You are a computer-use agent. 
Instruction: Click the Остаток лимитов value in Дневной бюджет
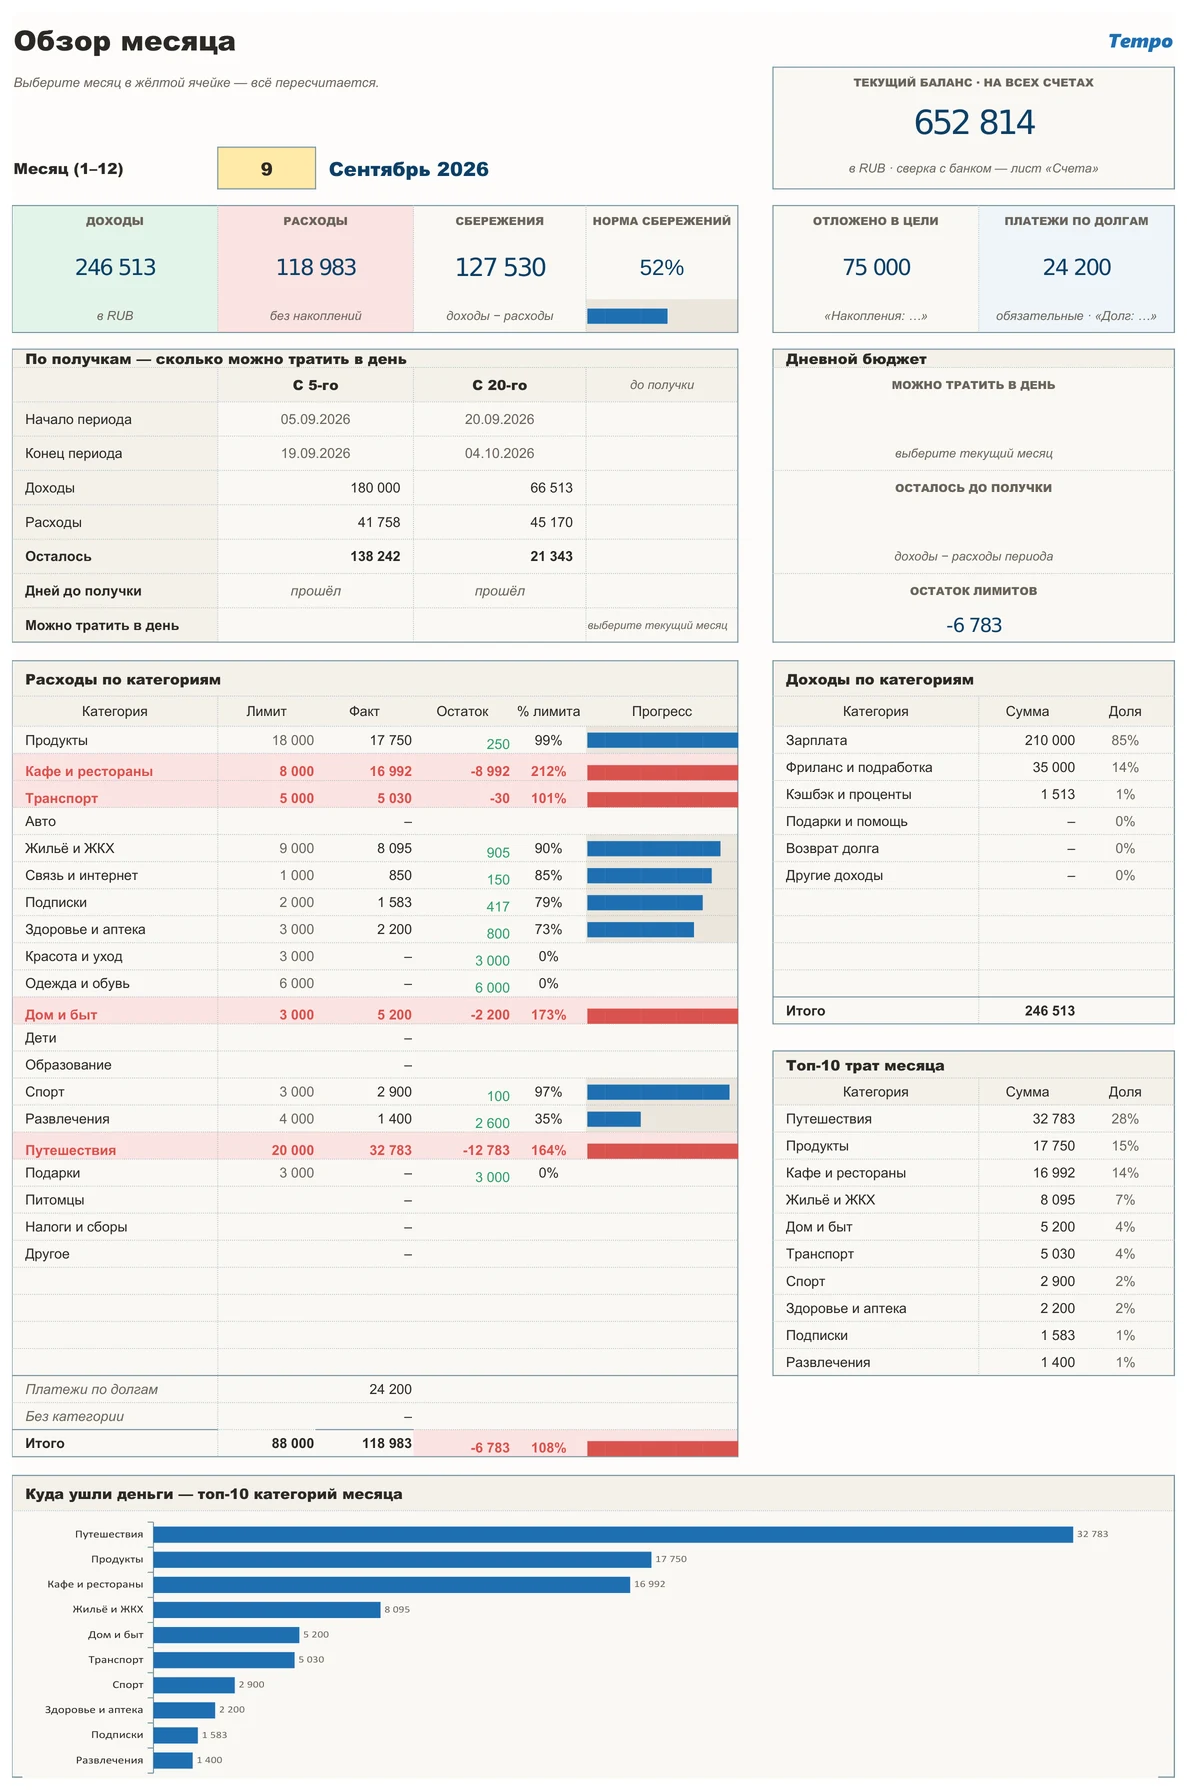(974, 625)
